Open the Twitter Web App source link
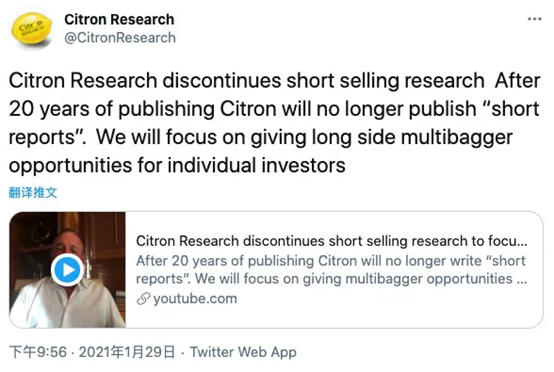Viewport: 554px width, 372px height. [243, 352]
